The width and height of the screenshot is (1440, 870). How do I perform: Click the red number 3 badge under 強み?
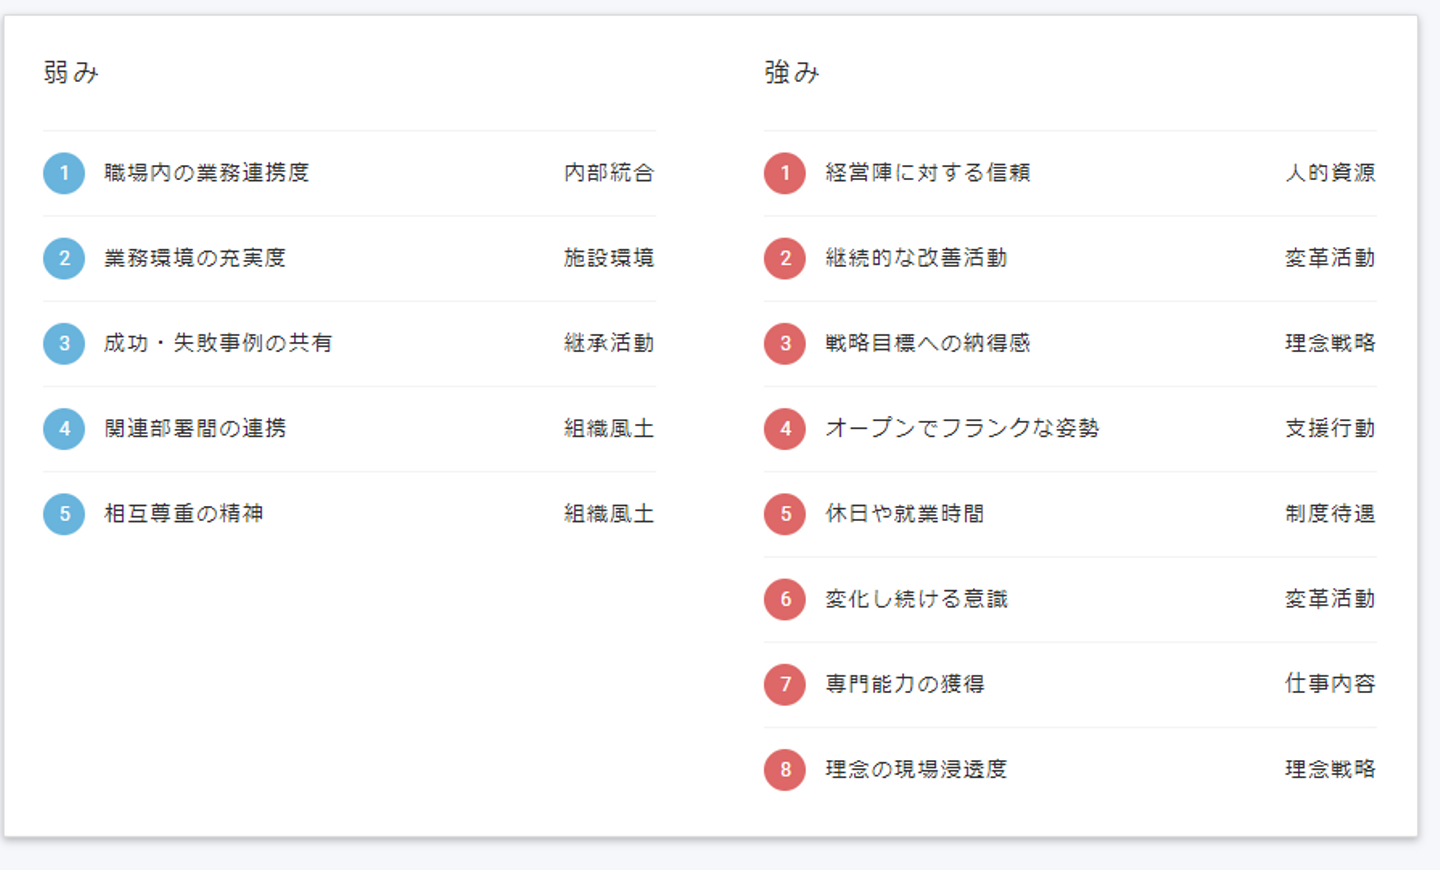[x=785, y=344]
